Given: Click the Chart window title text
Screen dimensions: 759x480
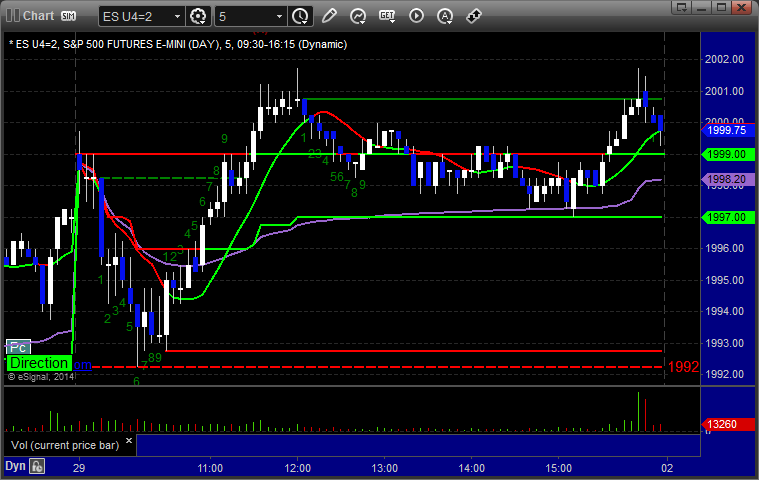Looking at the screenshot, I should (38, 16).
